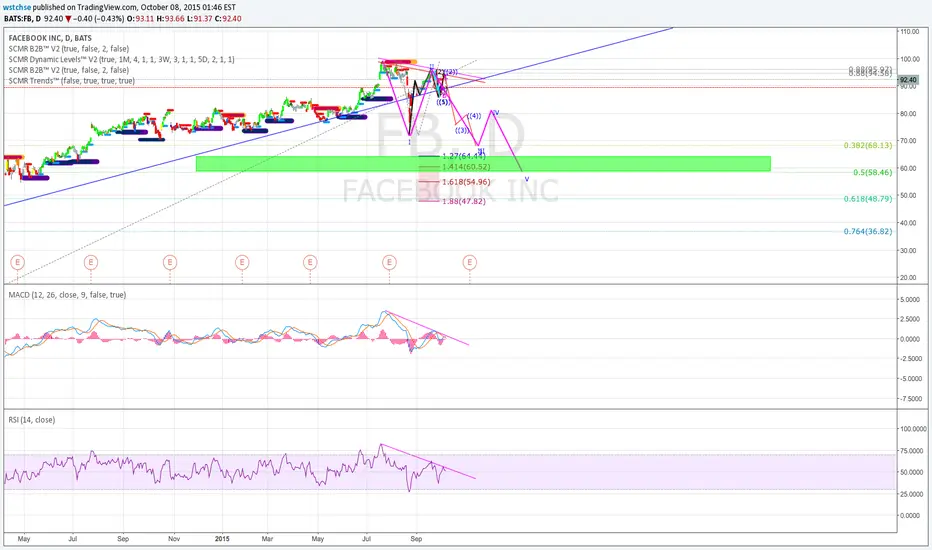Click the 100.00 price axis label

(x=910, y=59)
